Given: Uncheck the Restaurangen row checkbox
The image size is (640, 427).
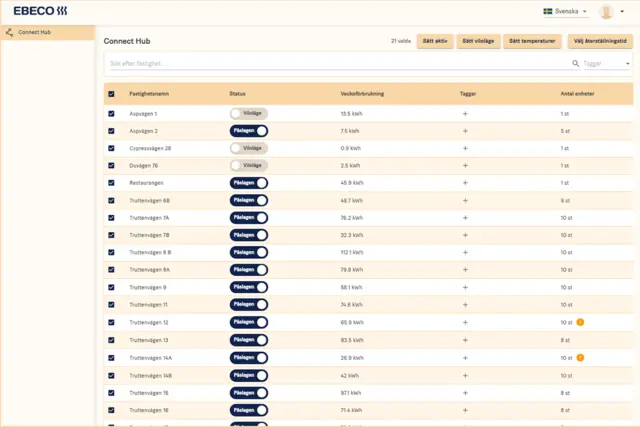Looking at the screenshot, I should tap(111, 183).
